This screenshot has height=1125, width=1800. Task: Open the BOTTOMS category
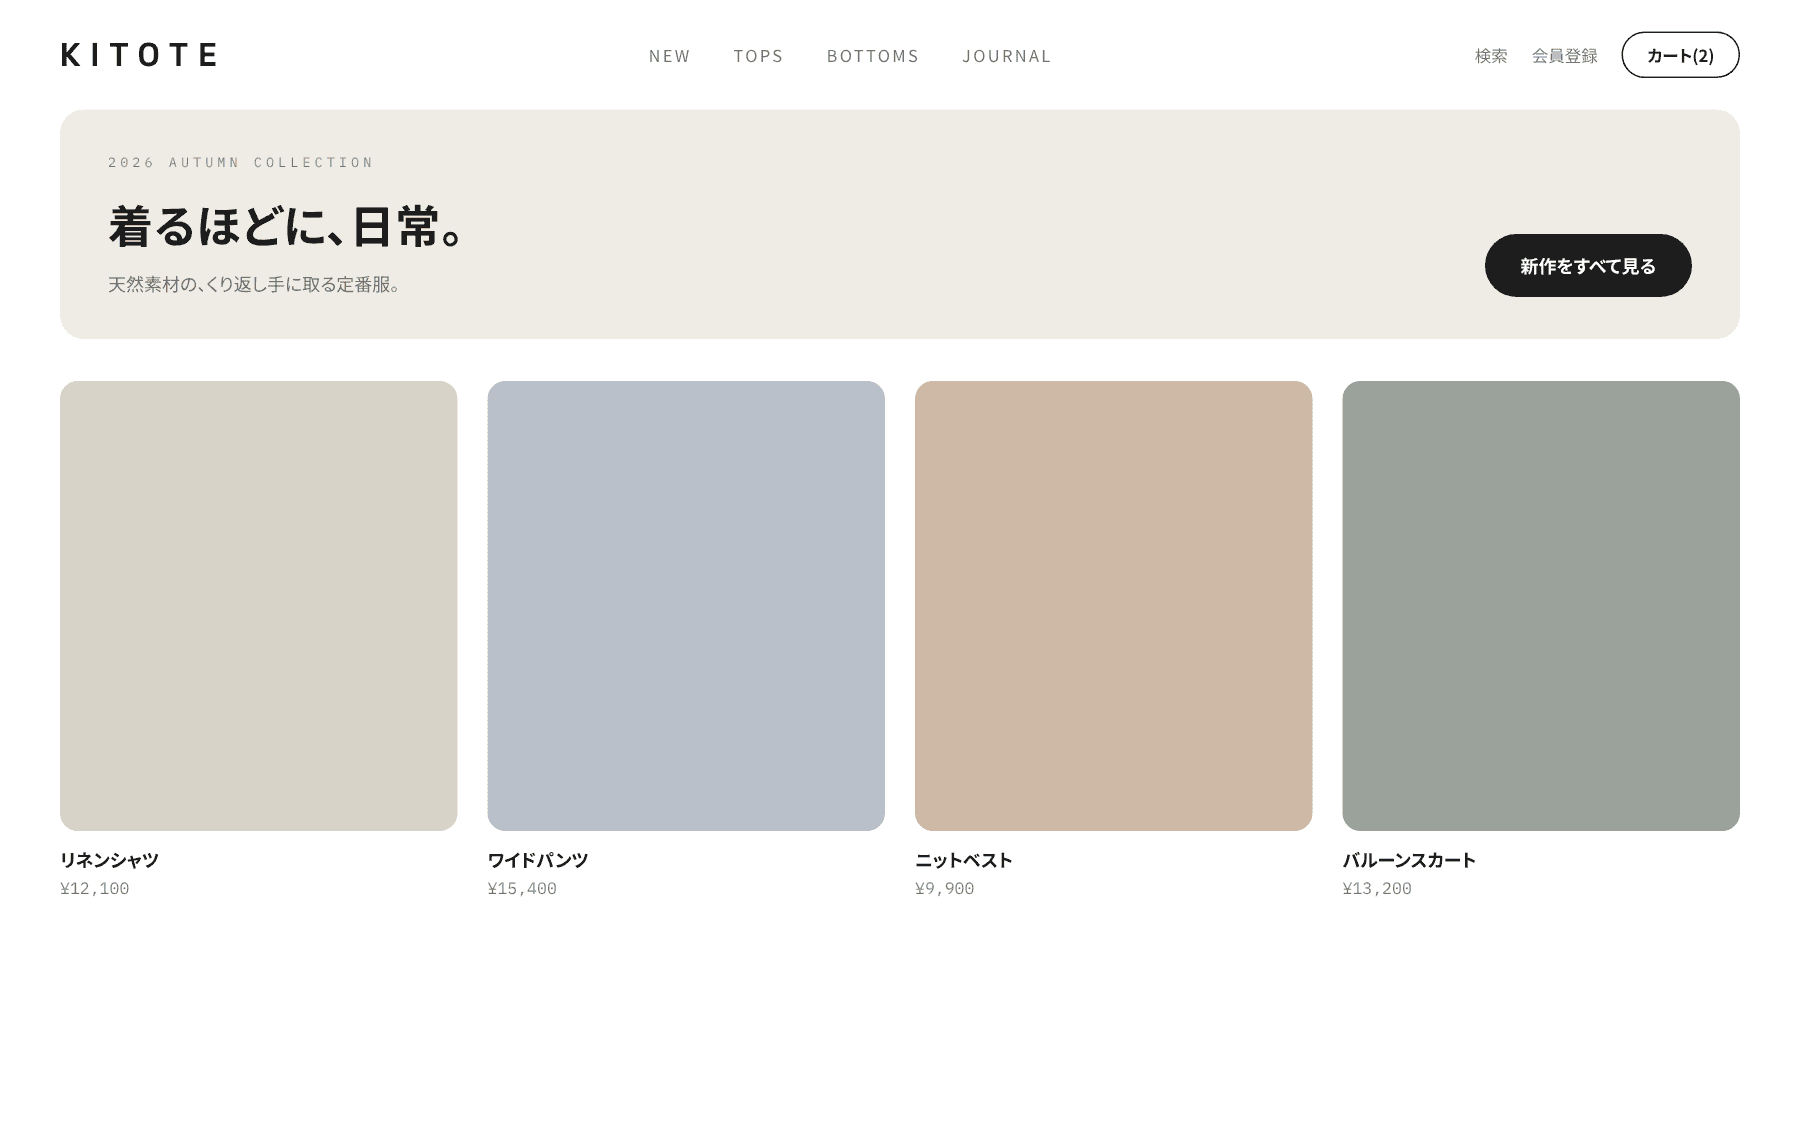[873, 56]
